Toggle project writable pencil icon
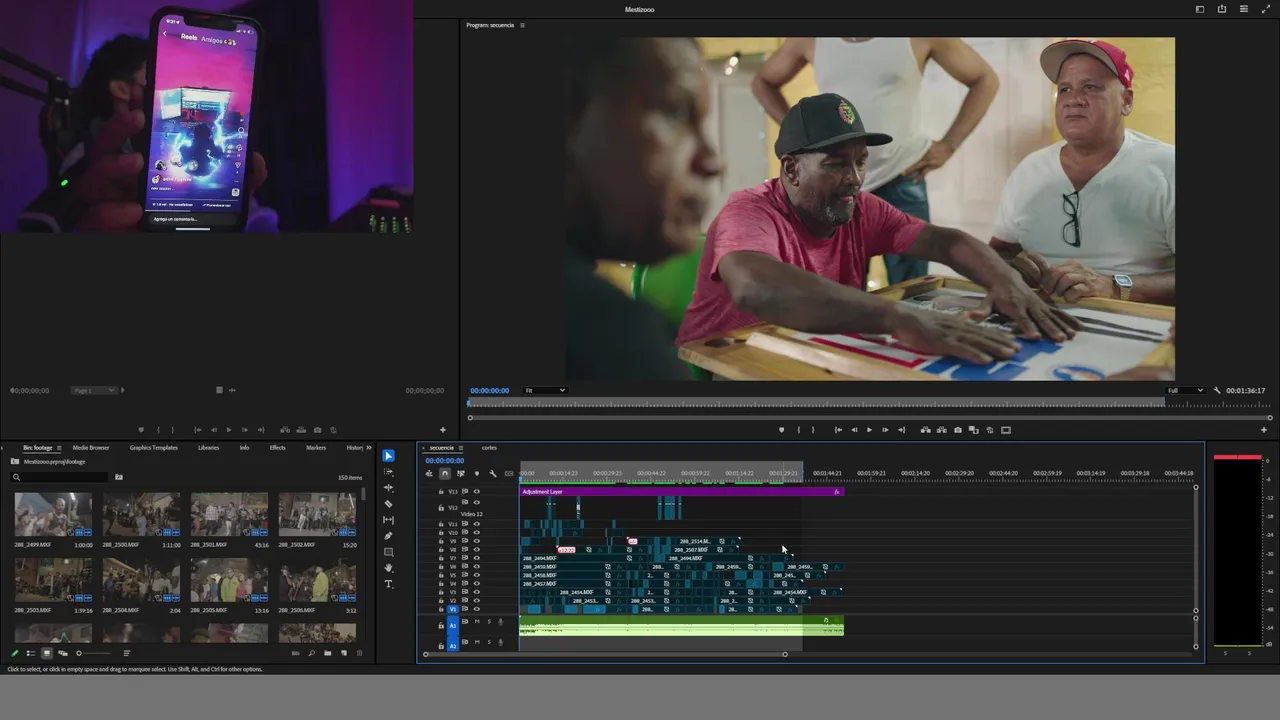The width and height of the screenshot is (1280, 720). (15, 653)
